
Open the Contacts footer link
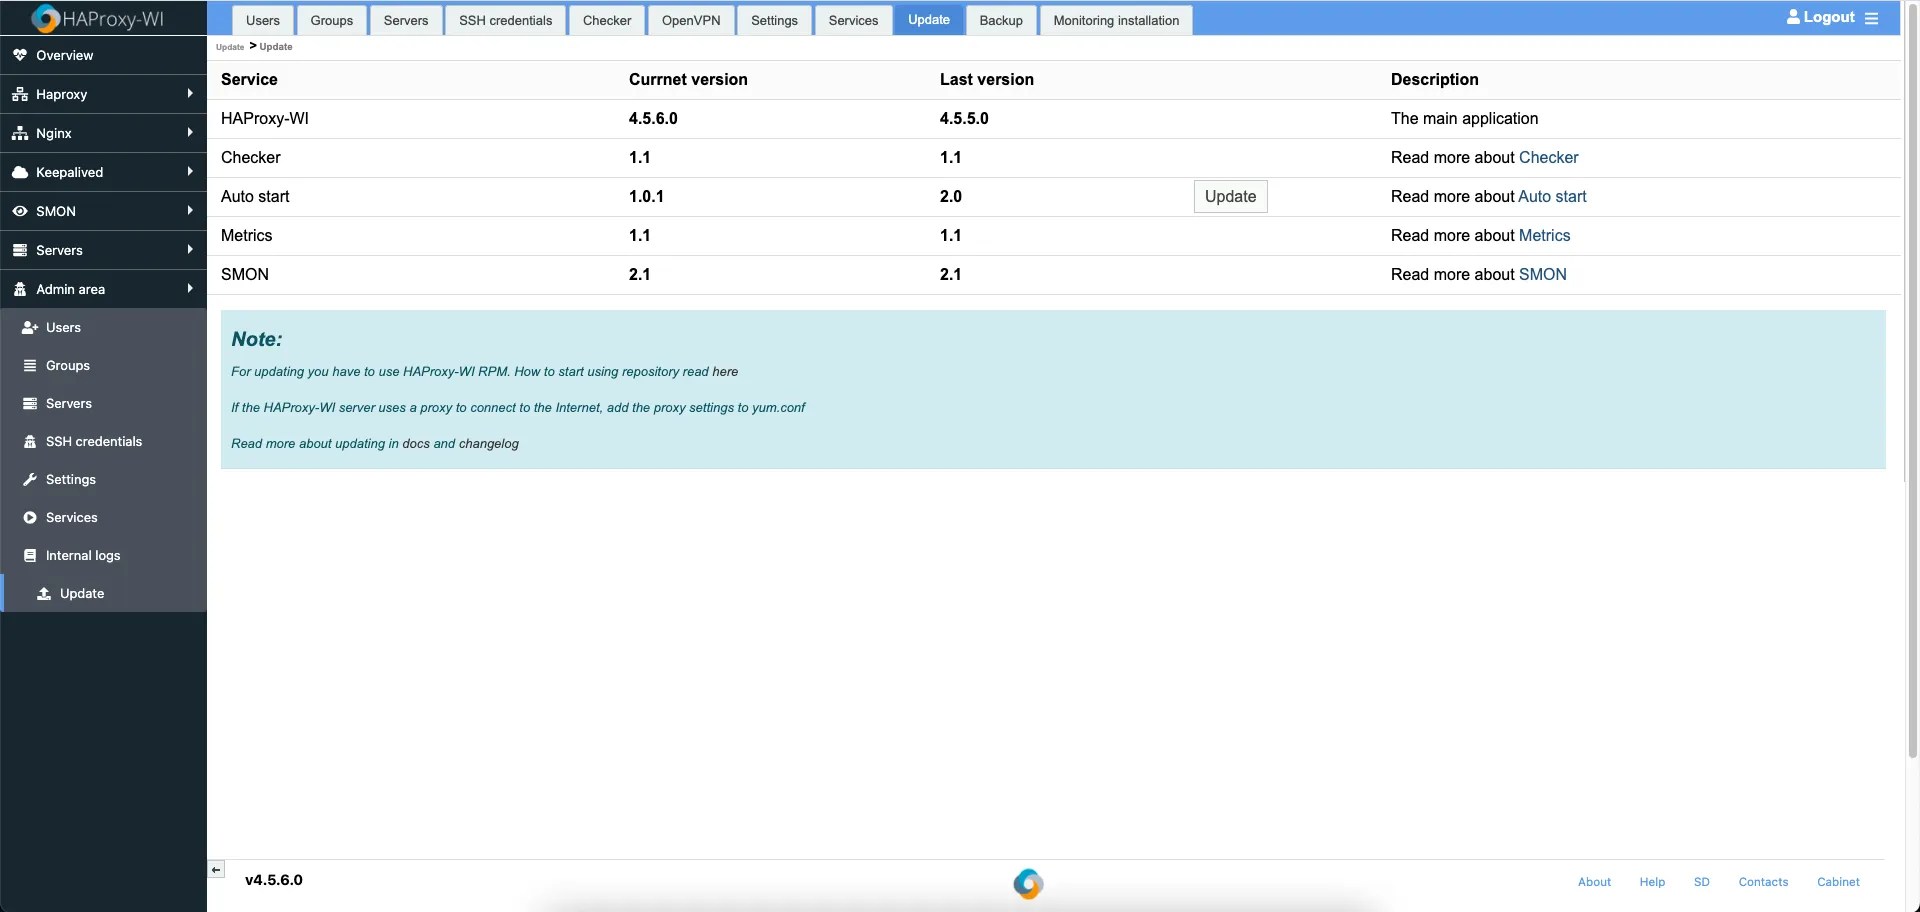tap(1763, 882)
